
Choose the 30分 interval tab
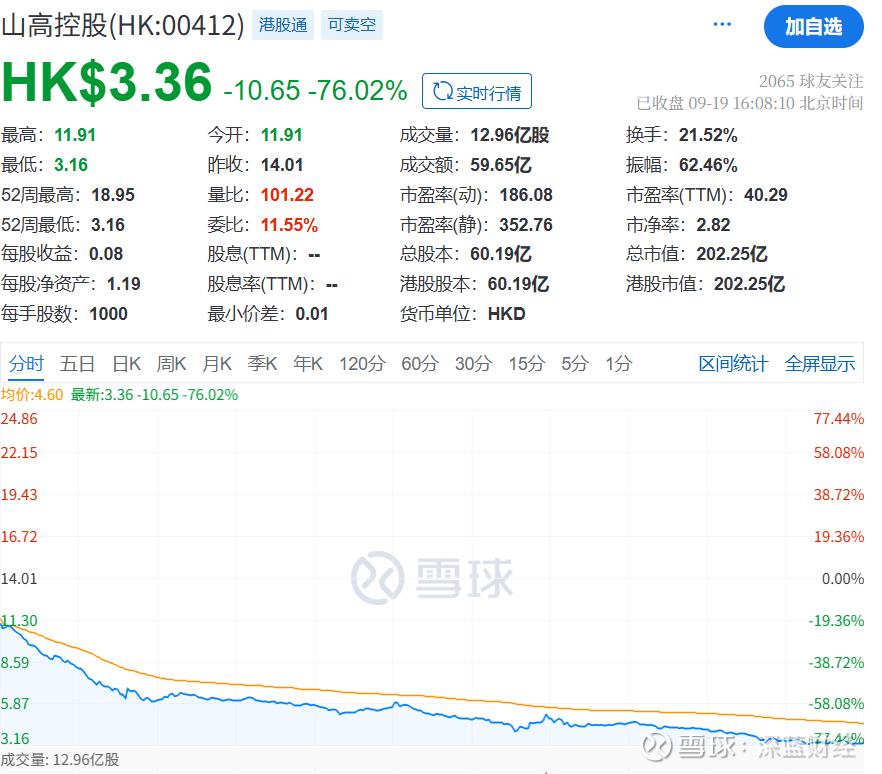[474, 364]
